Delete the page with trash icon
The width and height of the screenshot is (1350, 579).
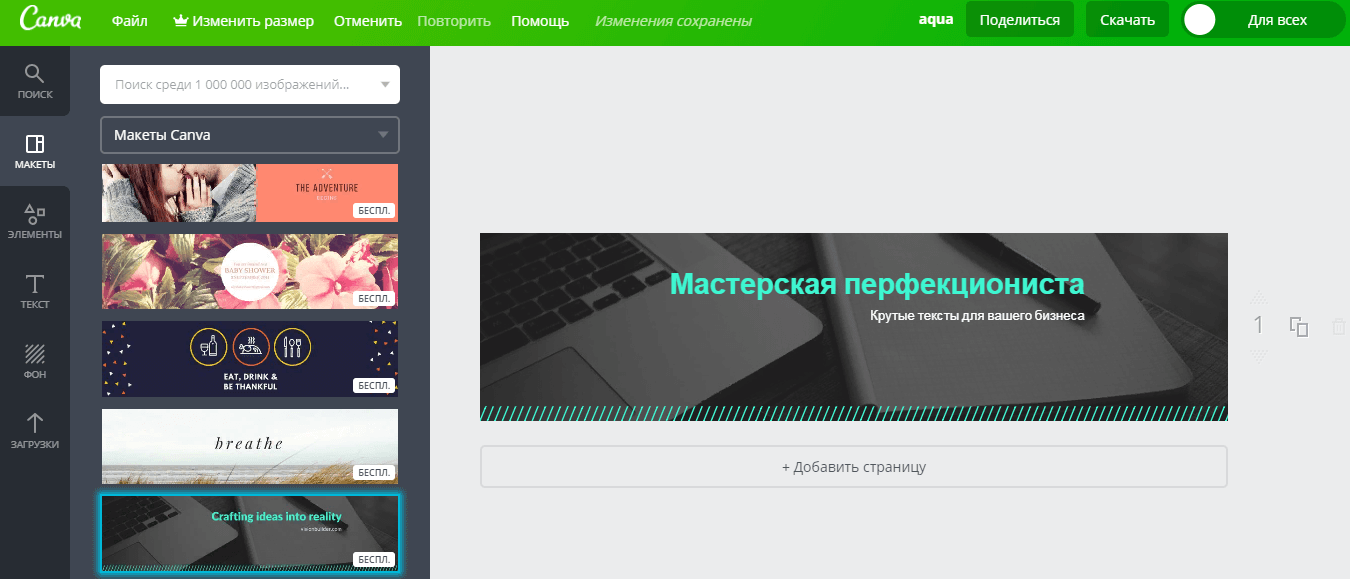tap(1338, 327)
